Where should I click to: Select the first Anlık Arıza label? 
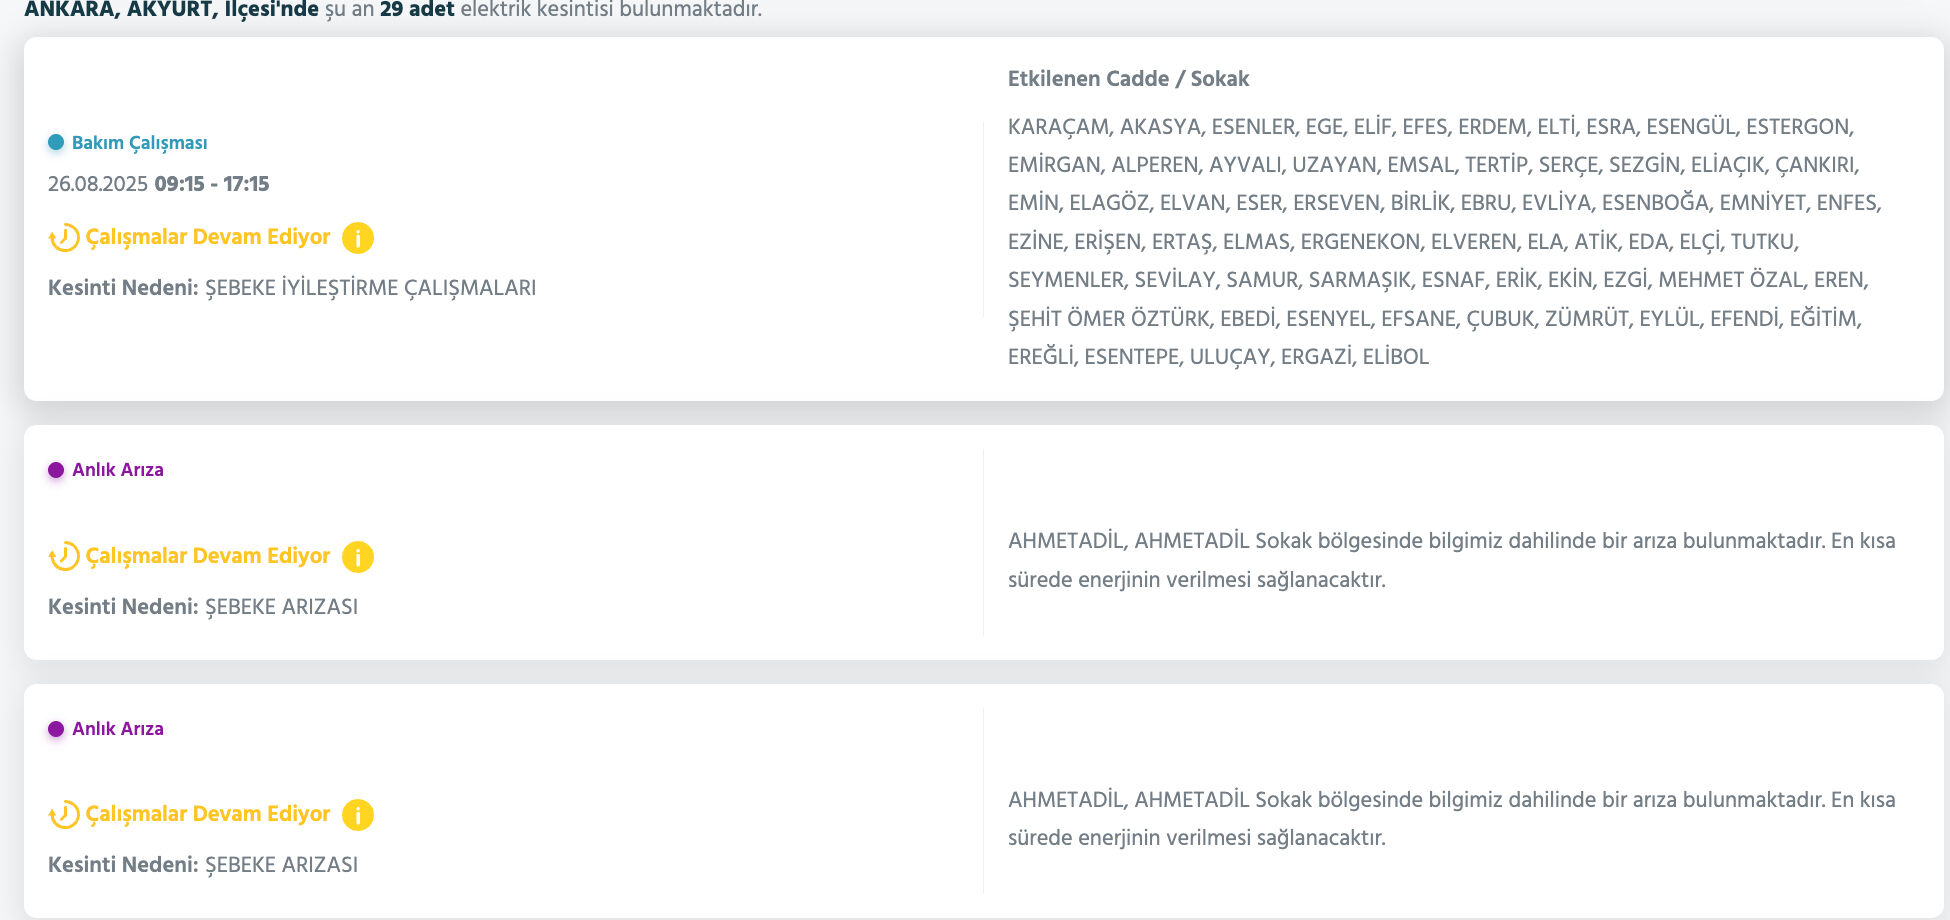coord(118,470)
